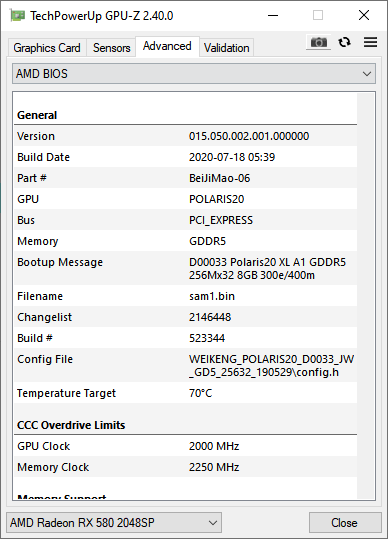Select the Version value 015.050.002.001.000000

[x=249, y=136]
